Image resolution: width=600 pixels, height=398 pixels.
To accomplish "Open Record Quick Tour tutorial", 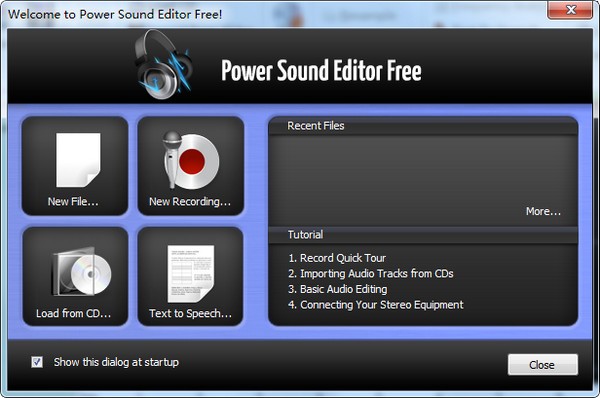I will (337, 258).
